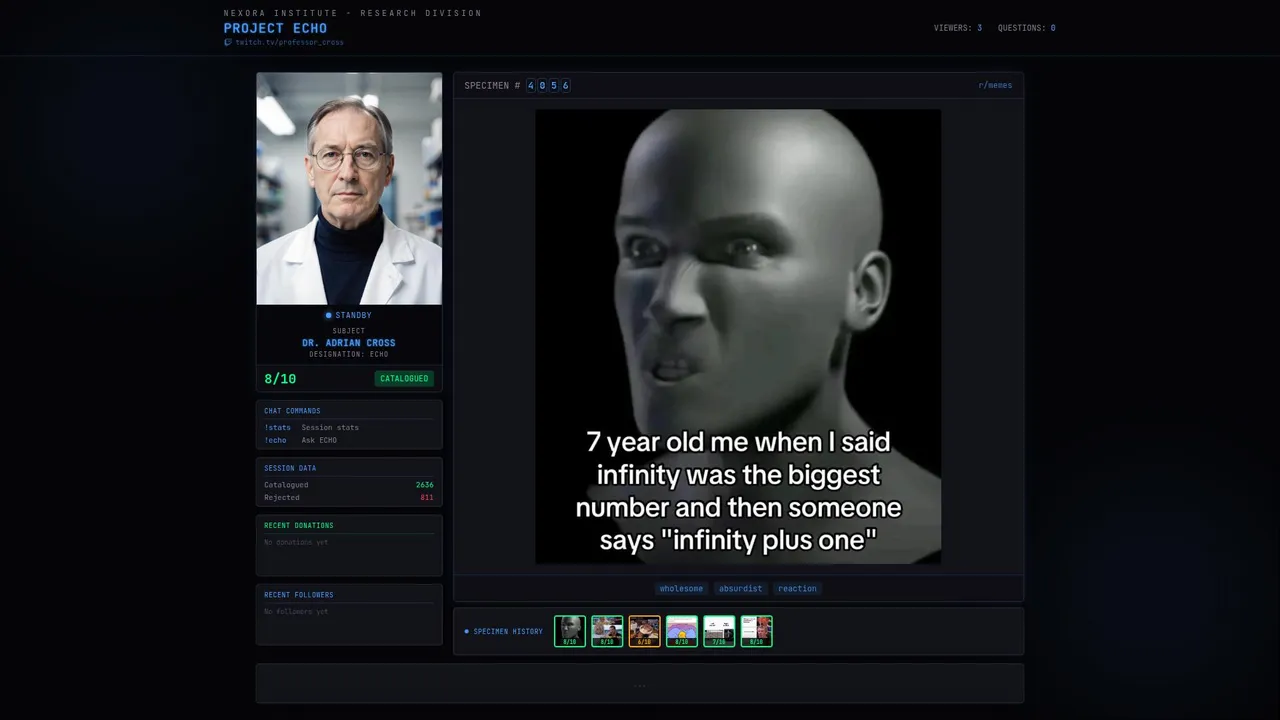This screenshot has height=720, width=1280.
Task: Click the DESIGNATION: ECHO line
Action: tap(349, 354)
